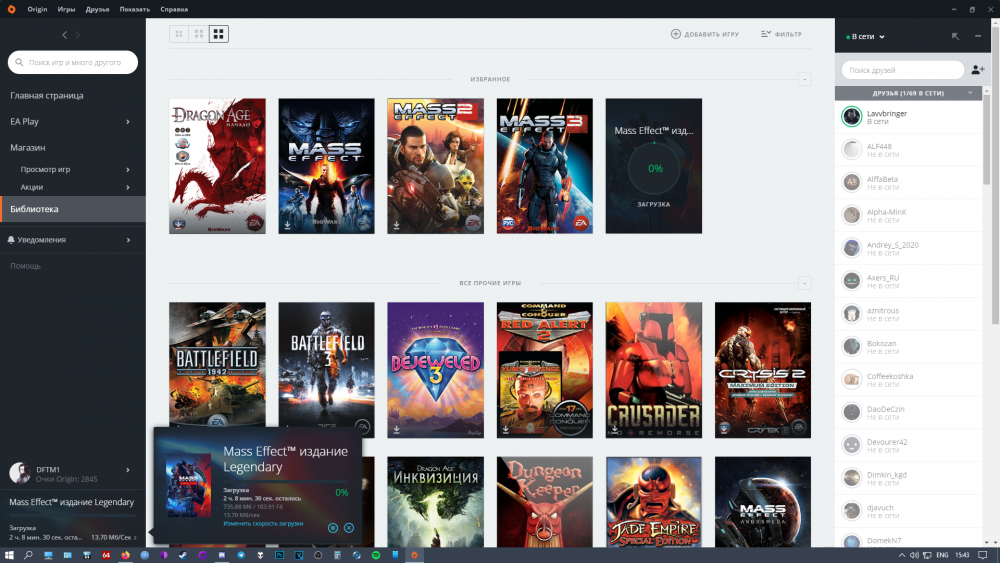Select large tile view

(219, 34)
